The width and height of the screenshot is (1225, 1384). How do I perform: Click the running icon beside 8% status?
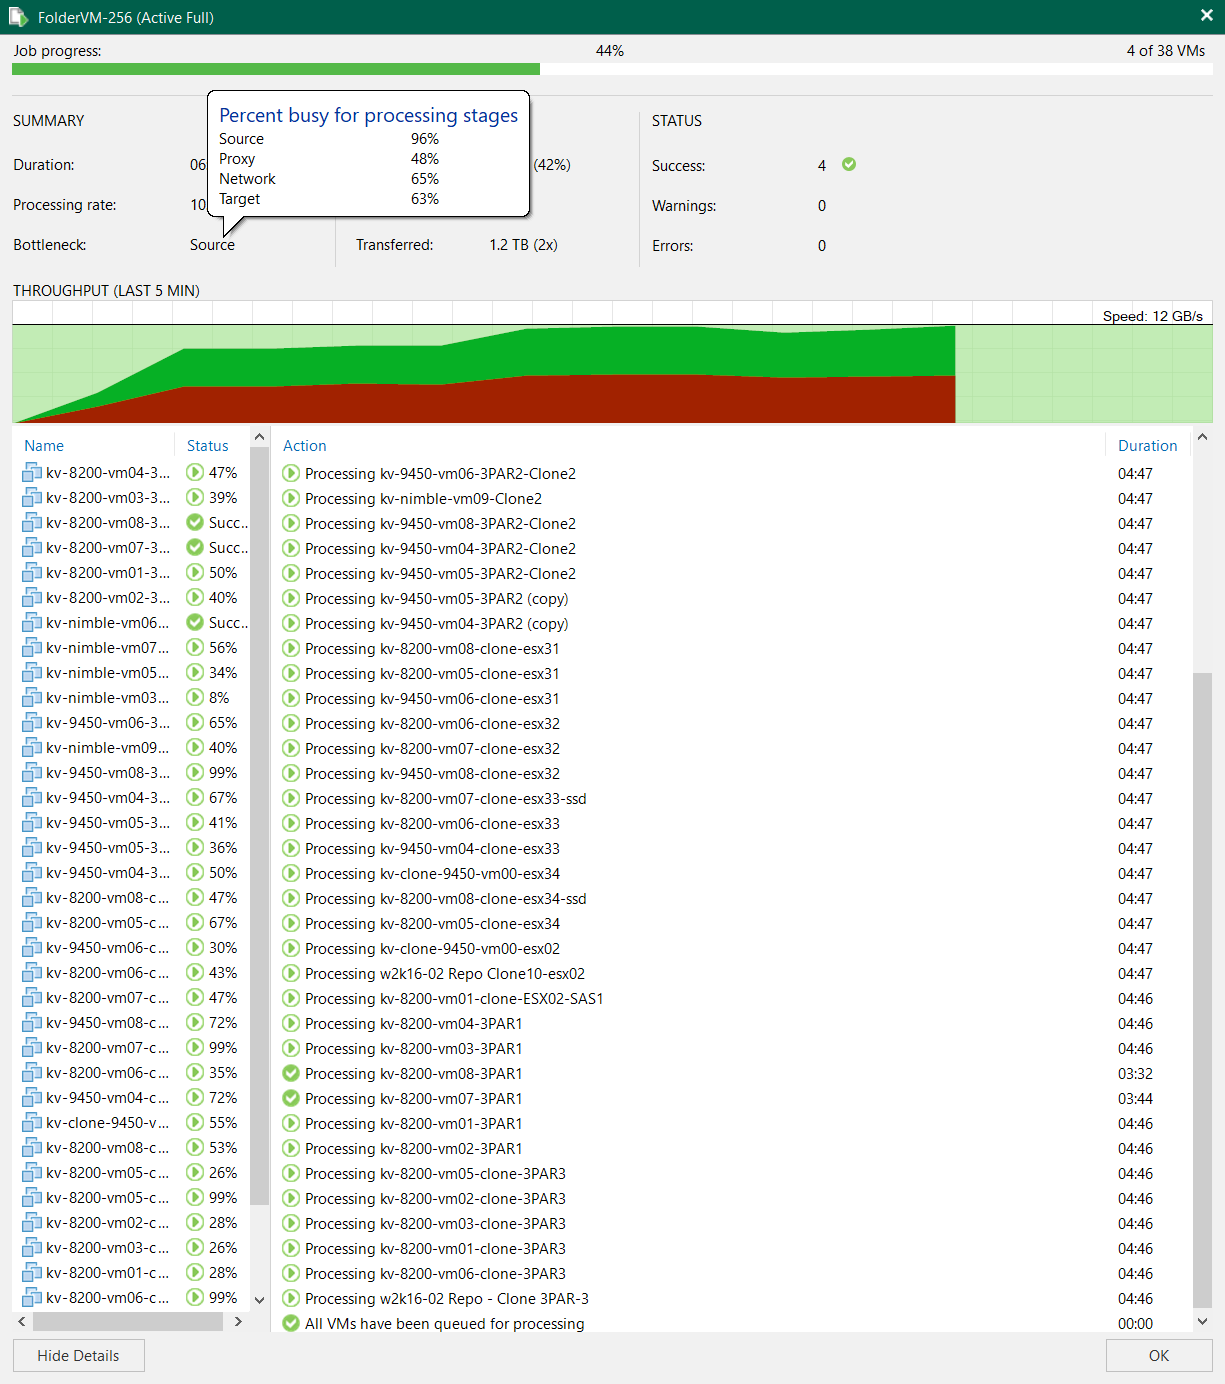click(x=195, y=698)
